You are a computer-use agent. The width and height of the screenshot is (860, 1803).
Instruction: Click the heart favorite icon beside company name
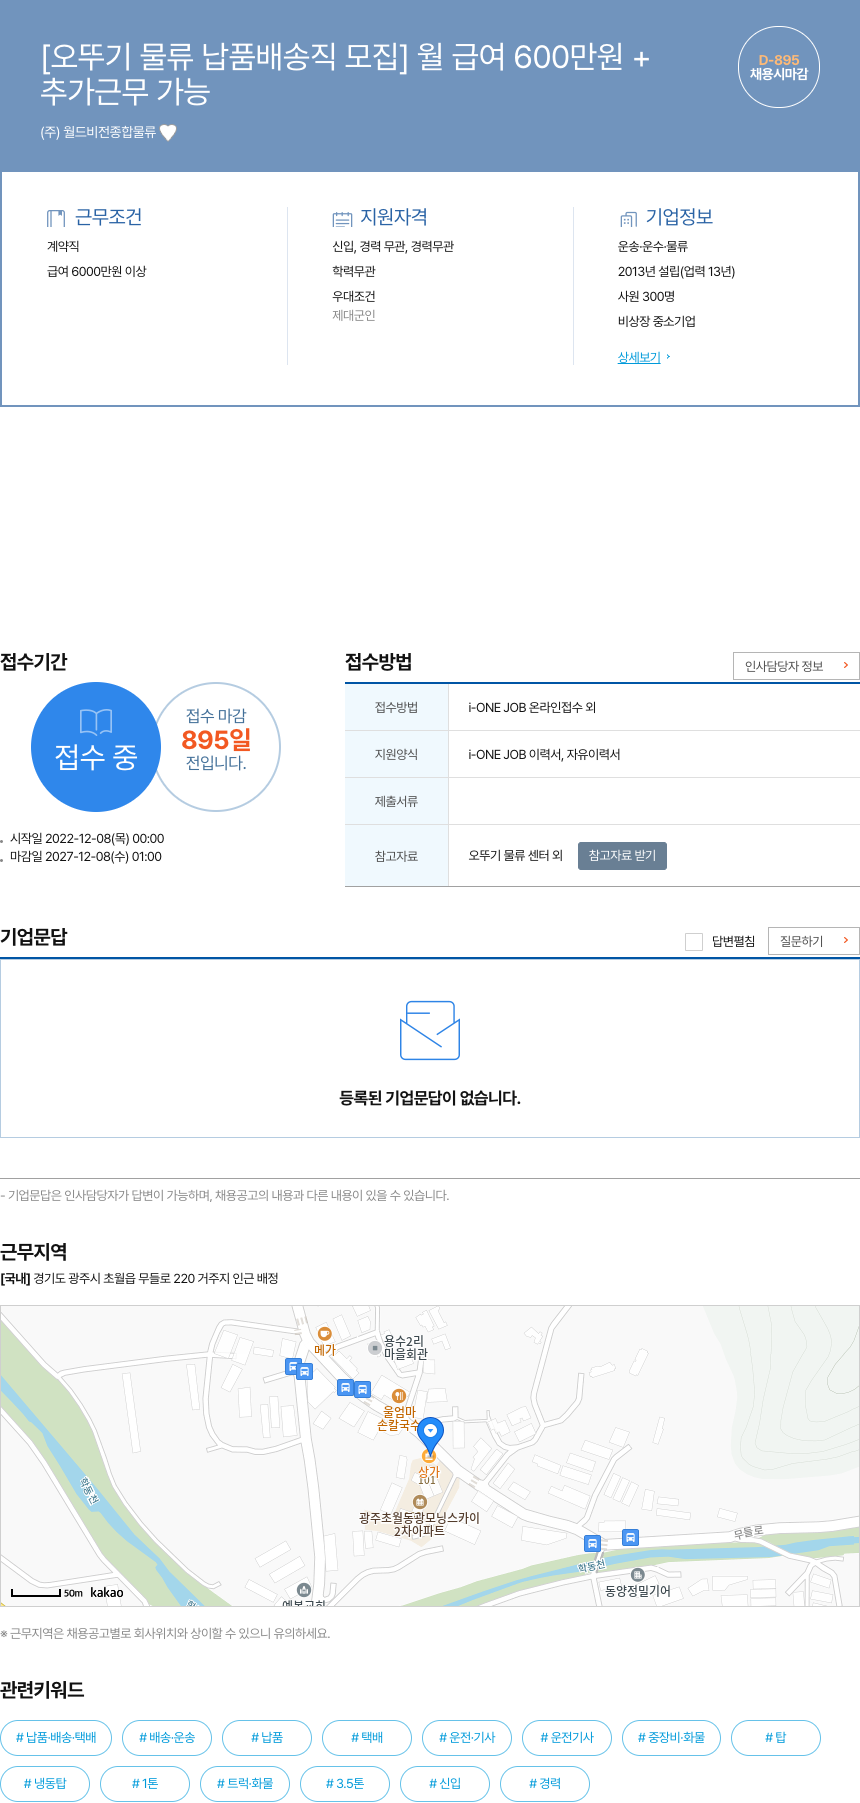click(168, 132)
